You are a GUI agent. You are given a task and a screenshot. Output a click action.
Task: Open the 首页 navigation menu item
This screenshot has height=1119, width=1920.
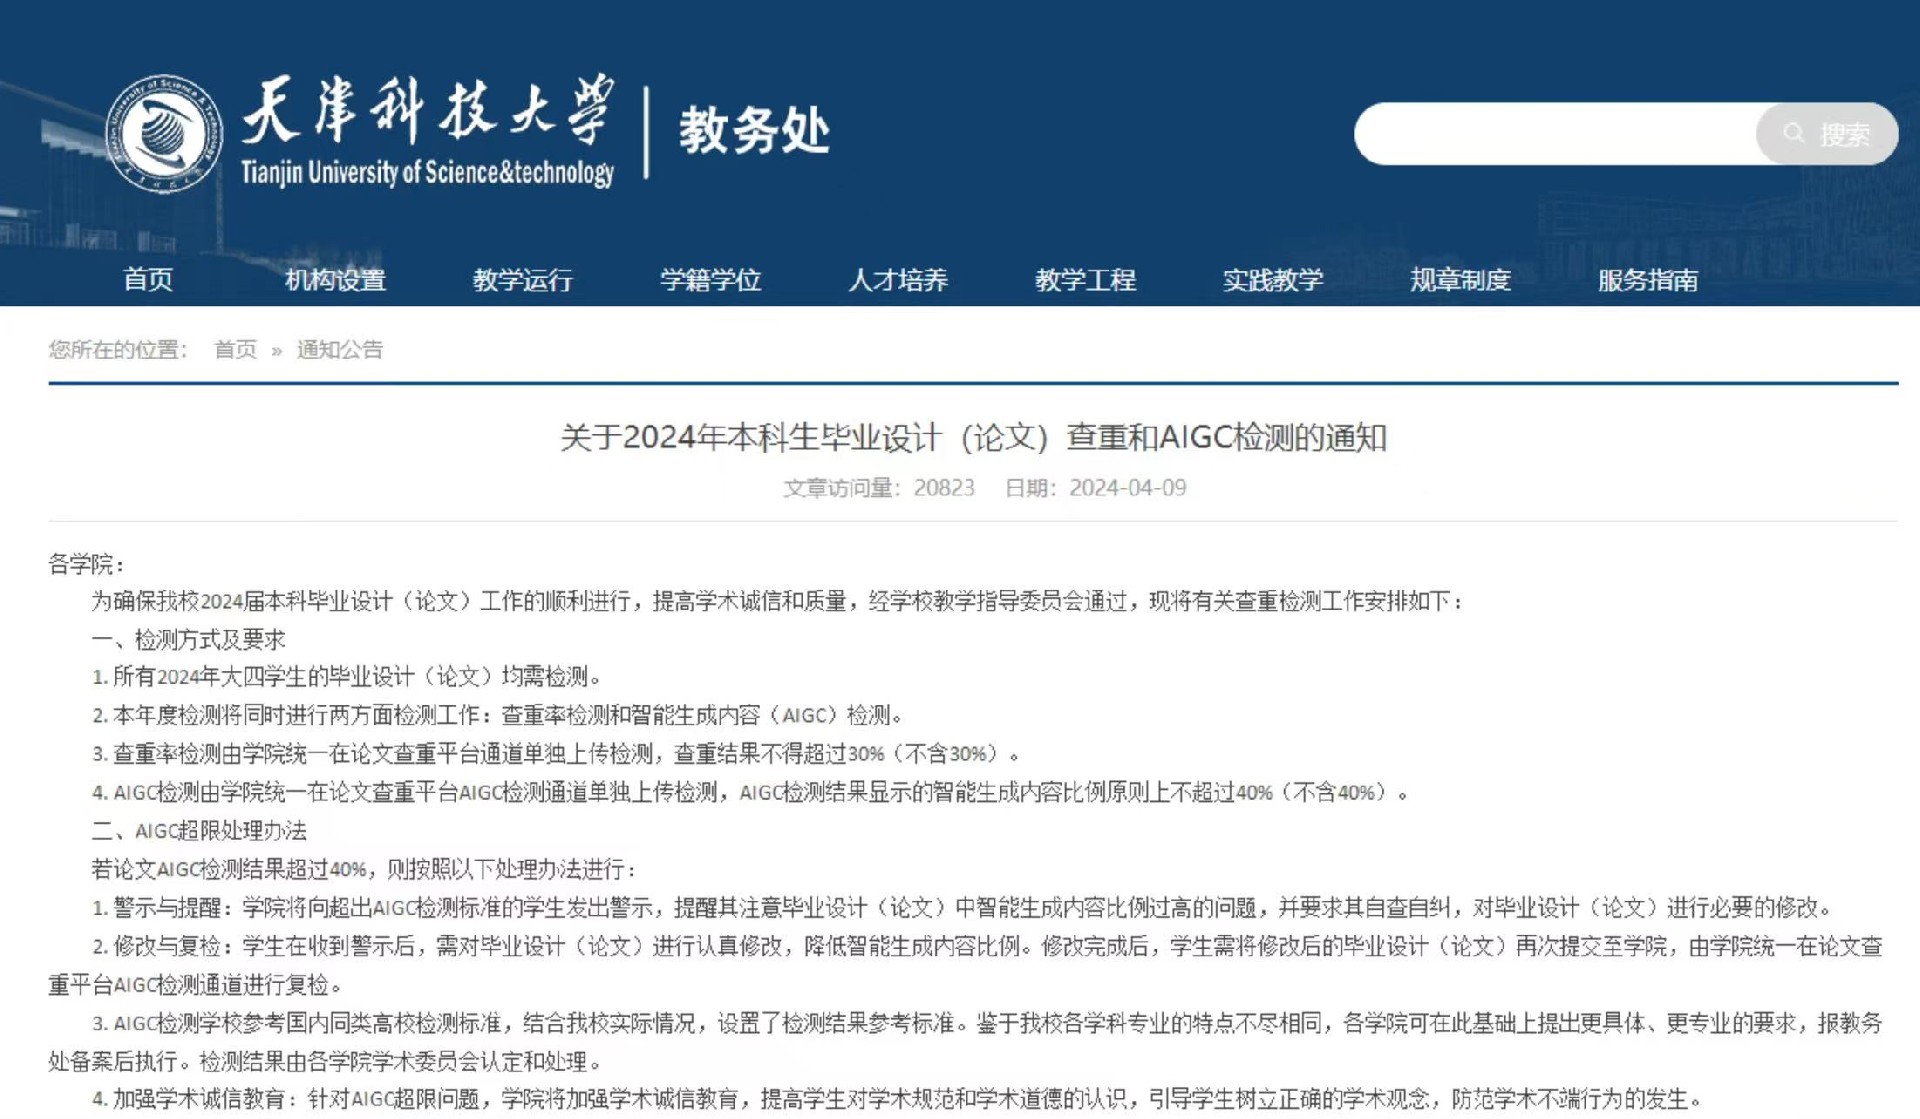(x=148, y=279)
